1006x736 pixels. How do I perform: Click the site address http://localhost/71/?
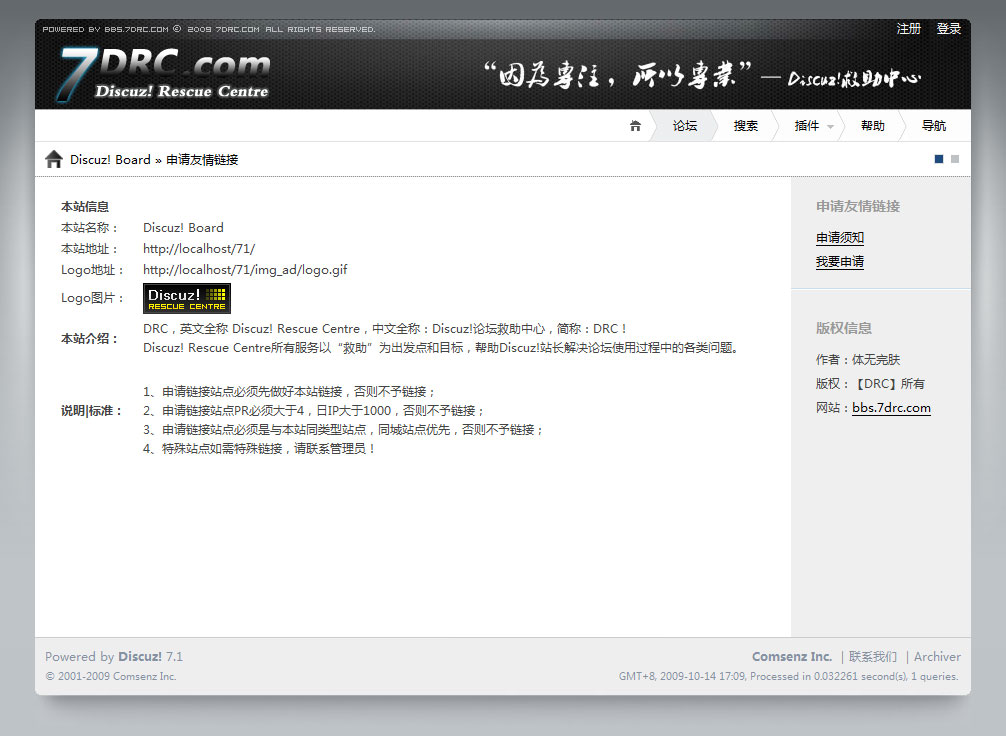pyautogui.click(x=199, y=249)
